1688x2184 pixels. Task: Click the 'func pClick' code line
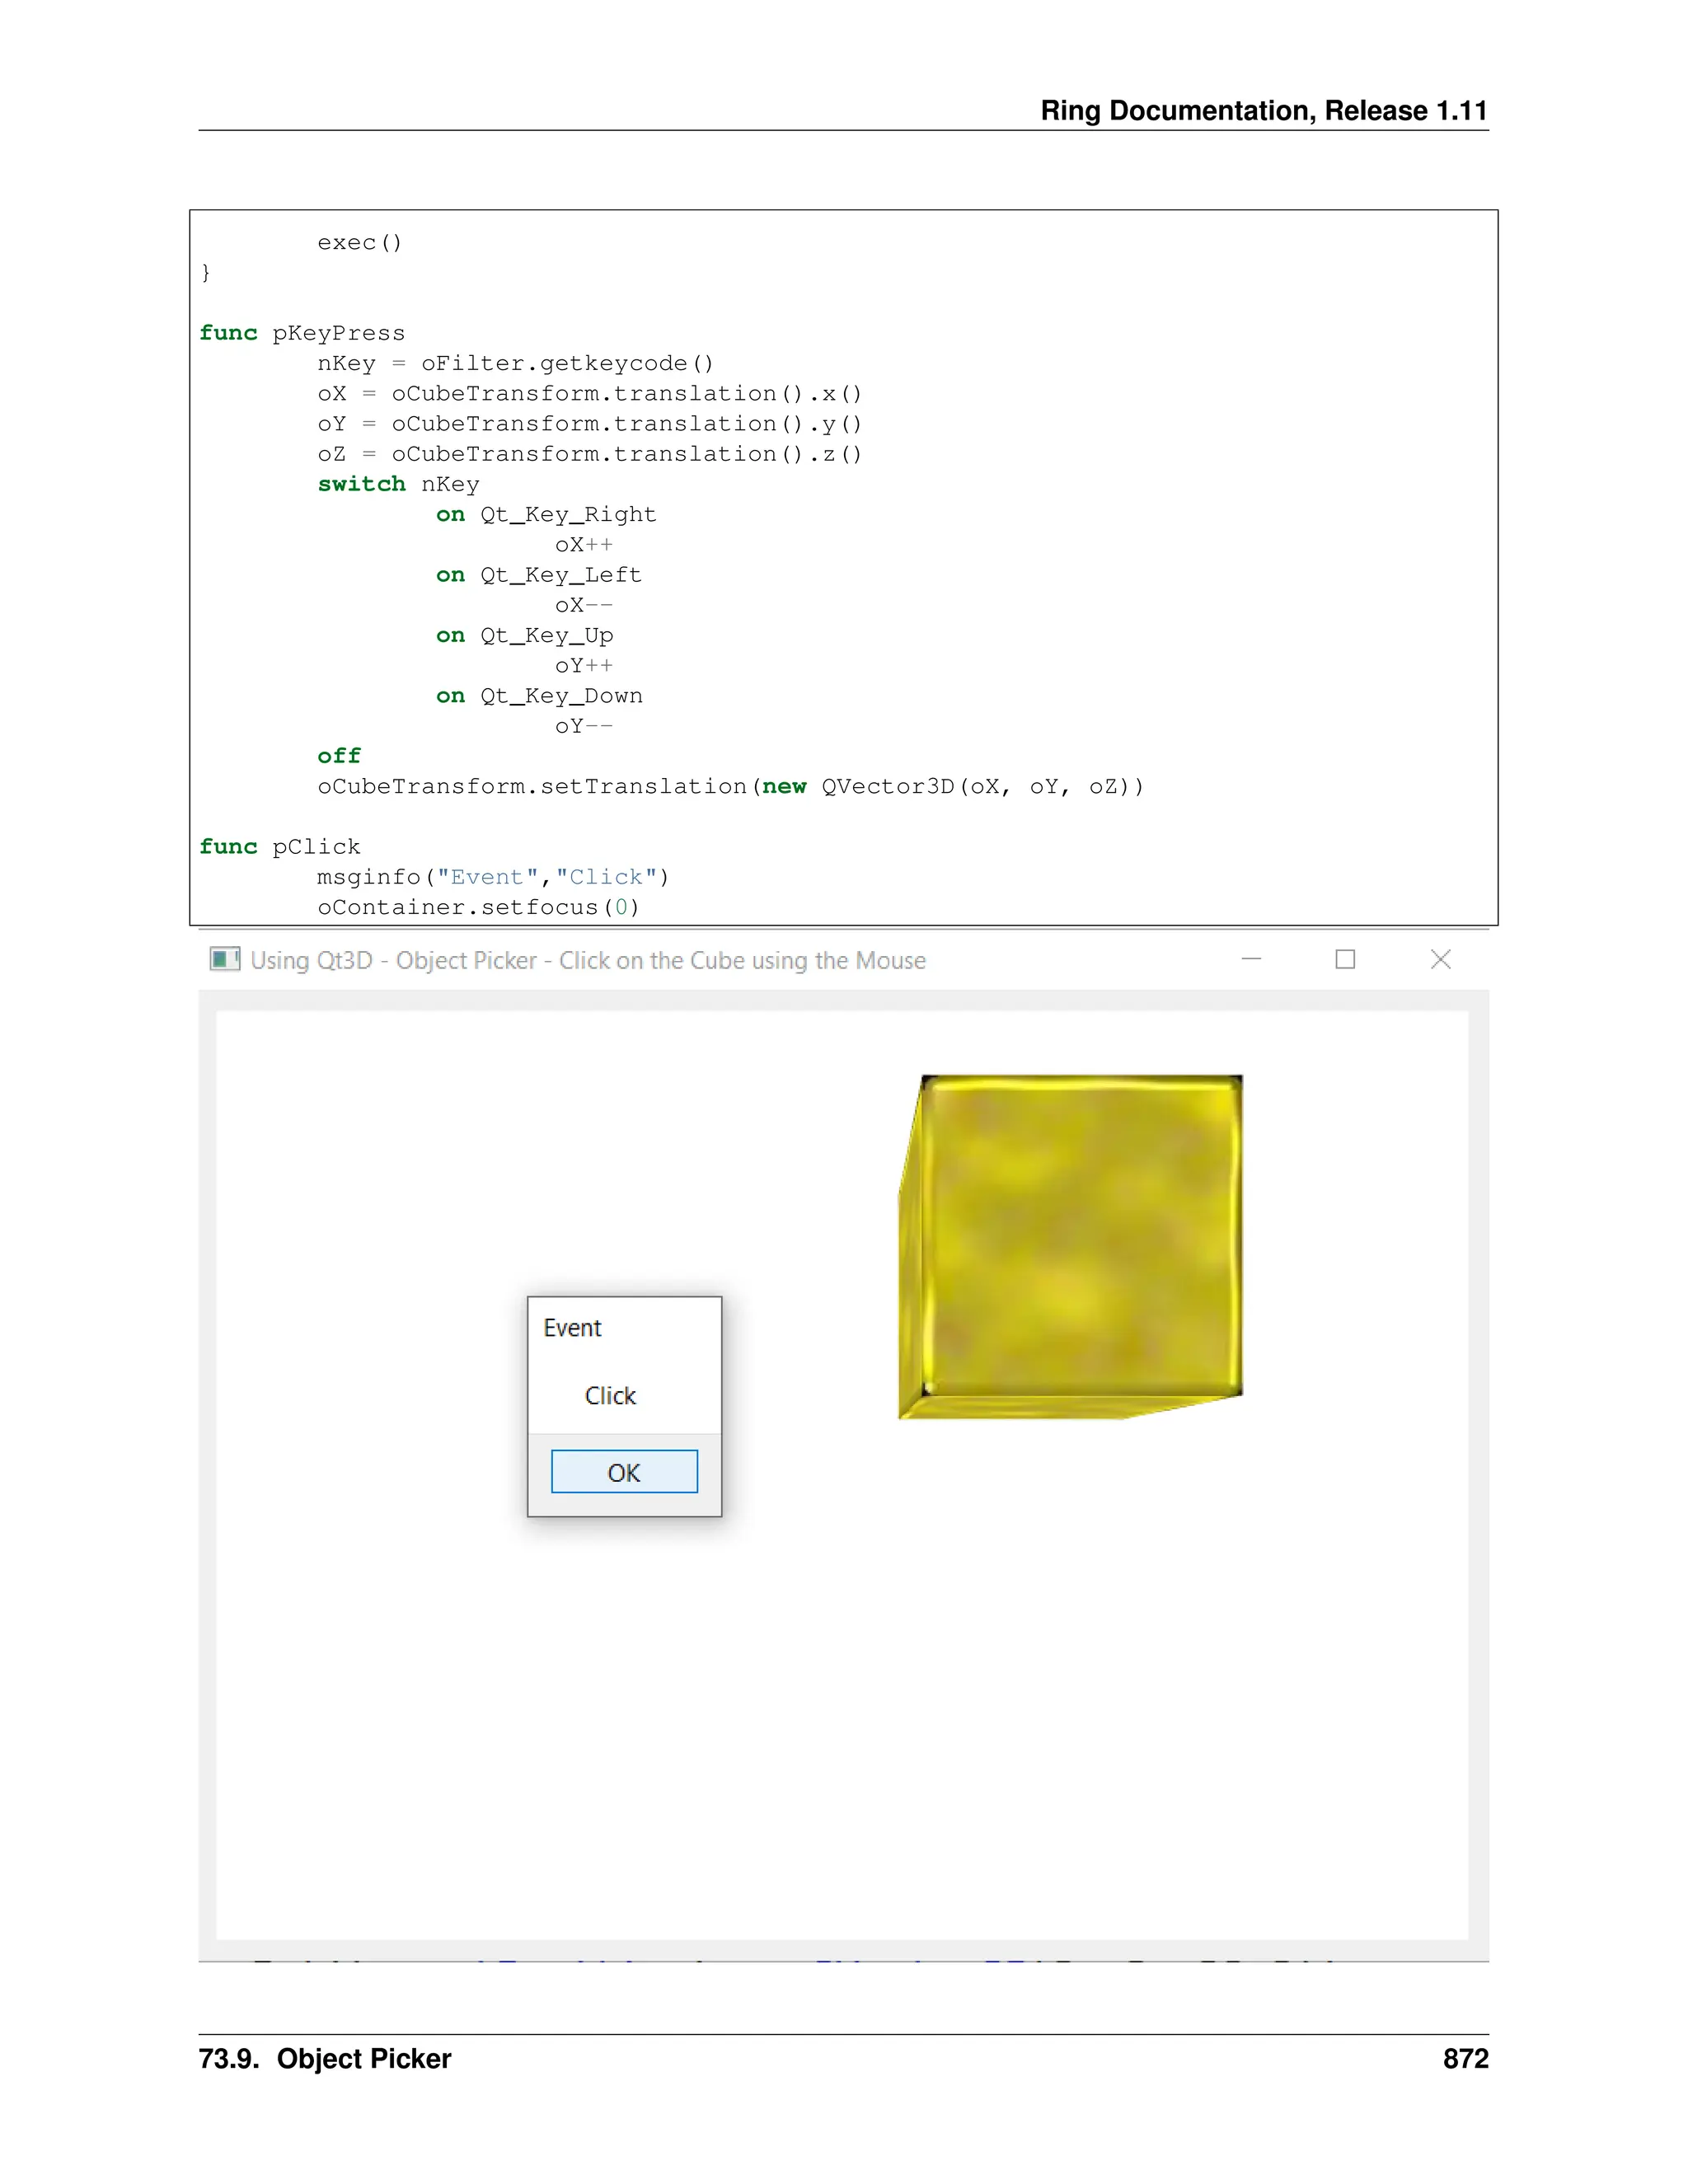[280, 847]
